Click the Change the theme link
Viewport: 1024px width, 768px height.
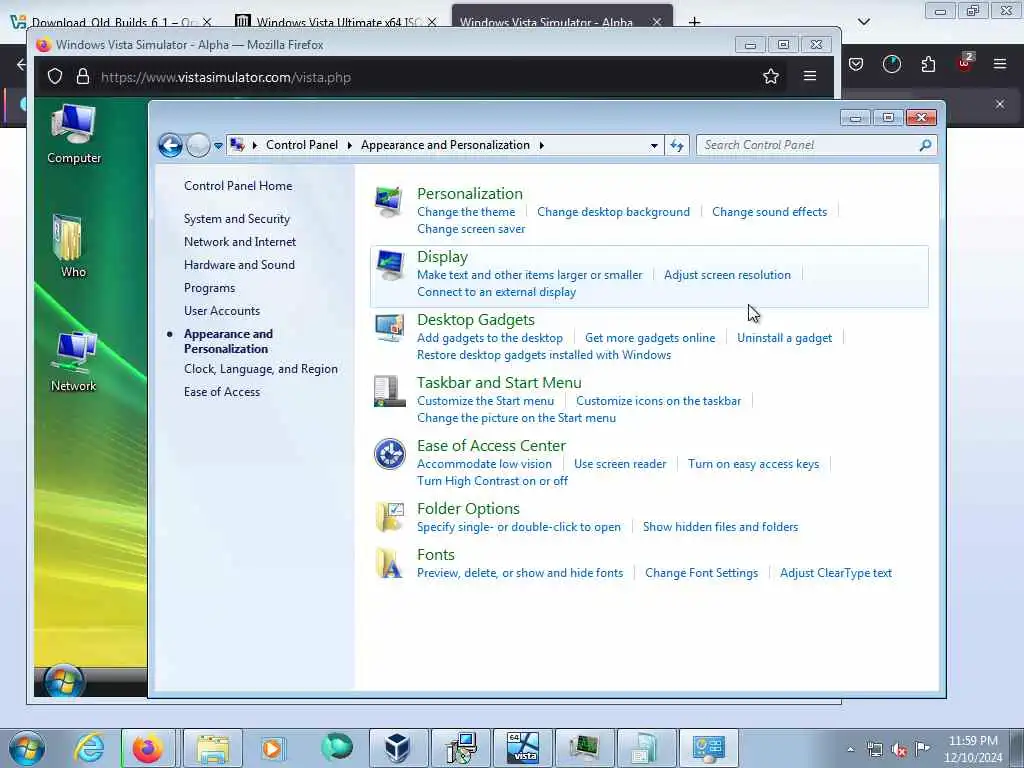coord(466,212)
